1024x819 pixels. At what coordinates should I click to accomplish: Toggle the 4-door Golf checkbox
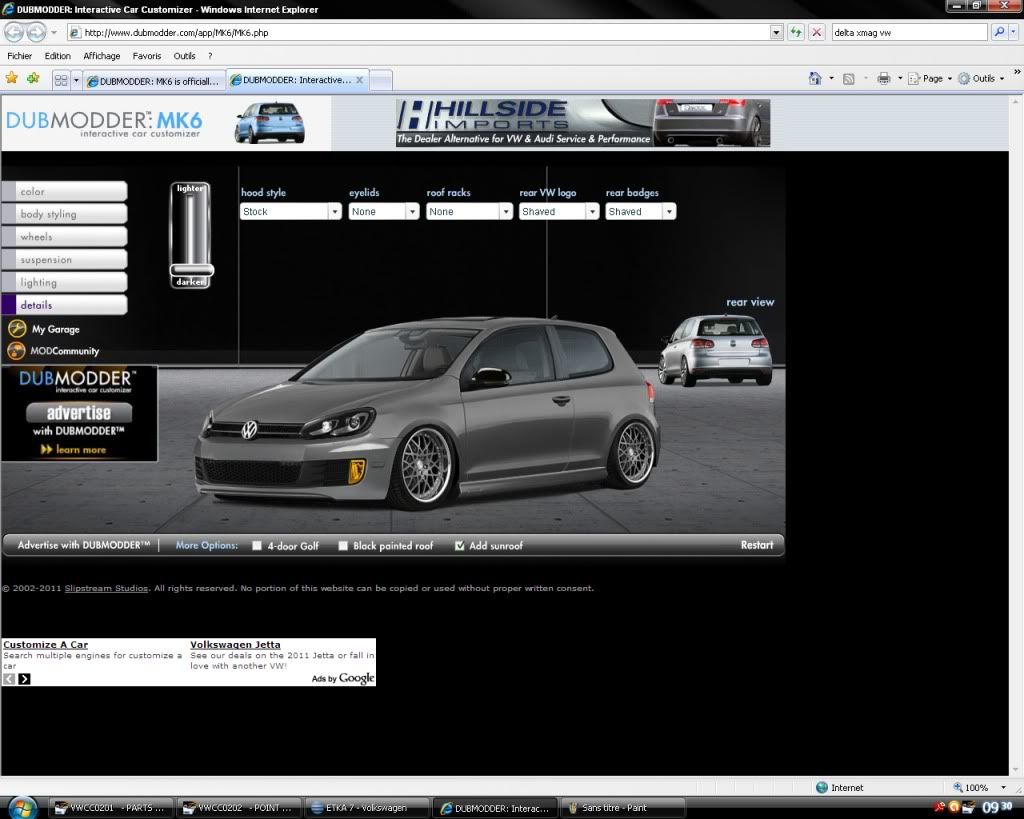click(257, 545)
